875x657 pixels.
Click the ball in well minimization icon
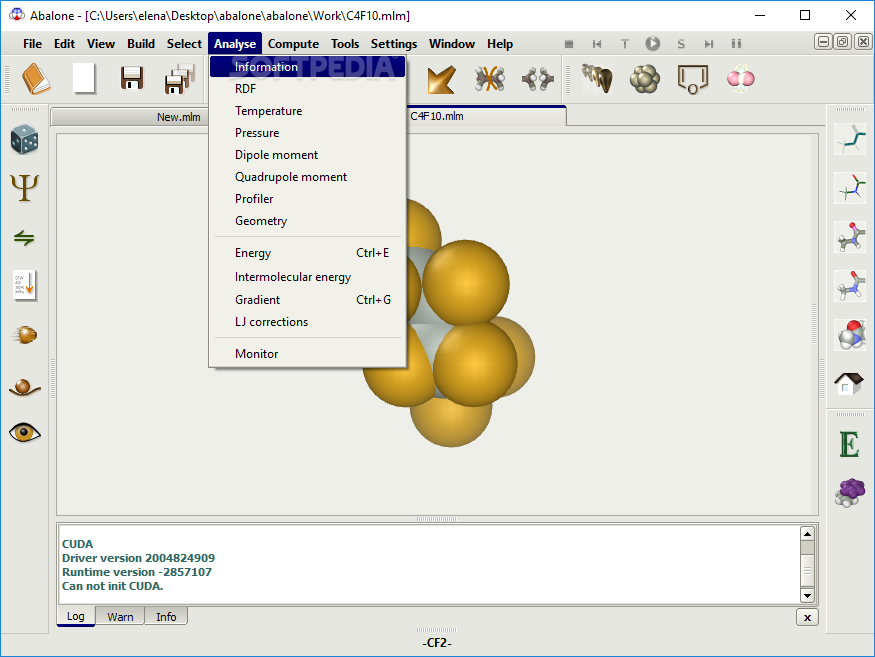[25, 386]
